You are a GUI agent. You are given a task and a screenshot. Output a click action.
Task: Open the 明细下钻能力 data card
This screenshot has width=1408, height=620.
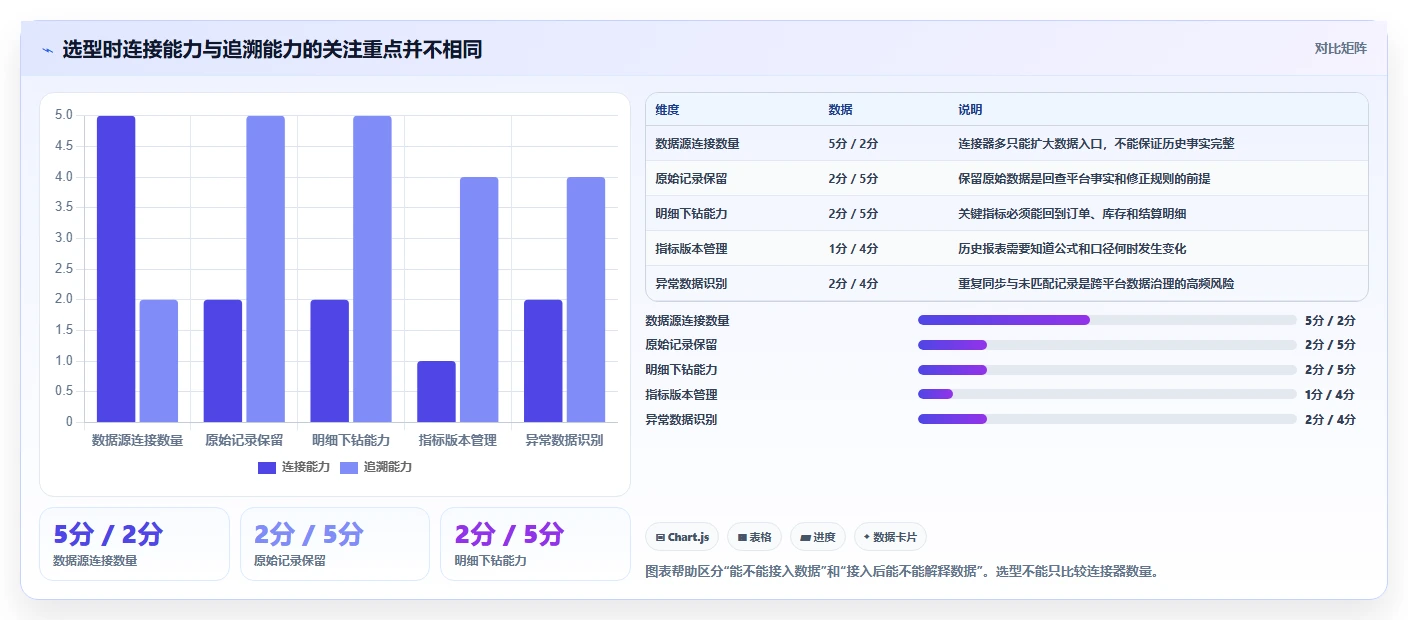(x=535, y=544)
